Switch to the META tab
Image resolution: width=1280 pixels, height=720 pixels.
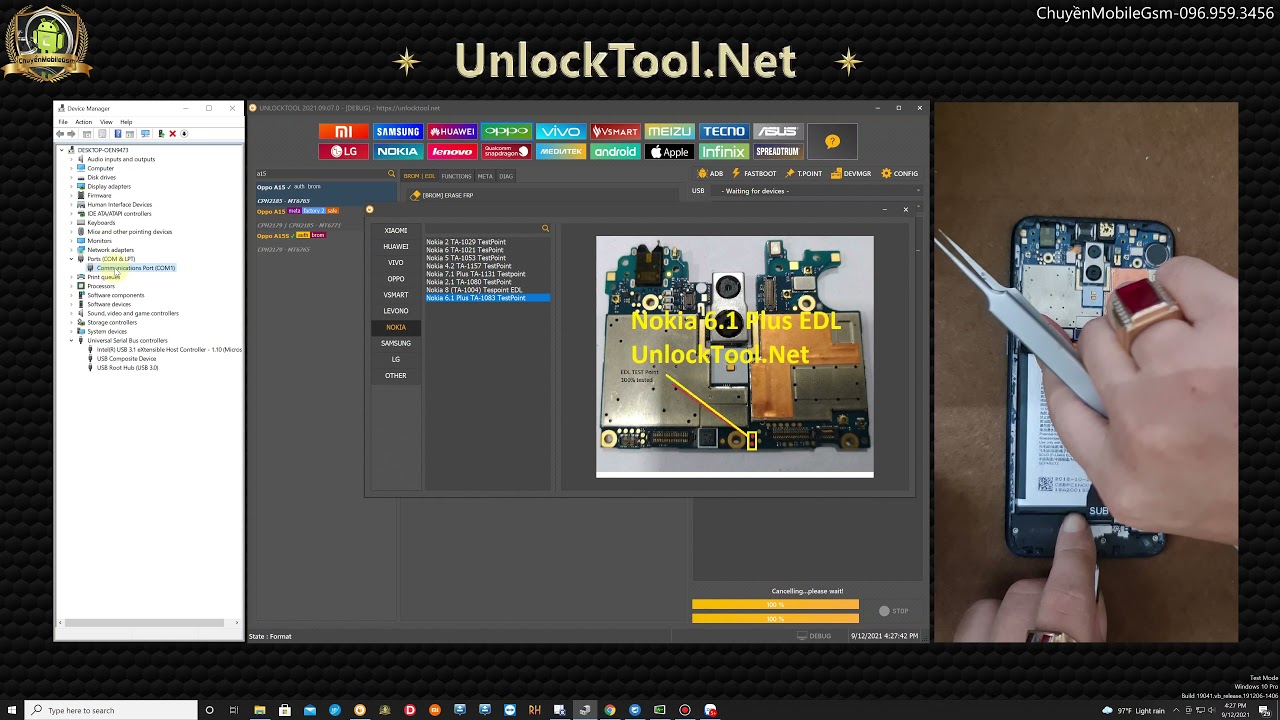(485, 176)
